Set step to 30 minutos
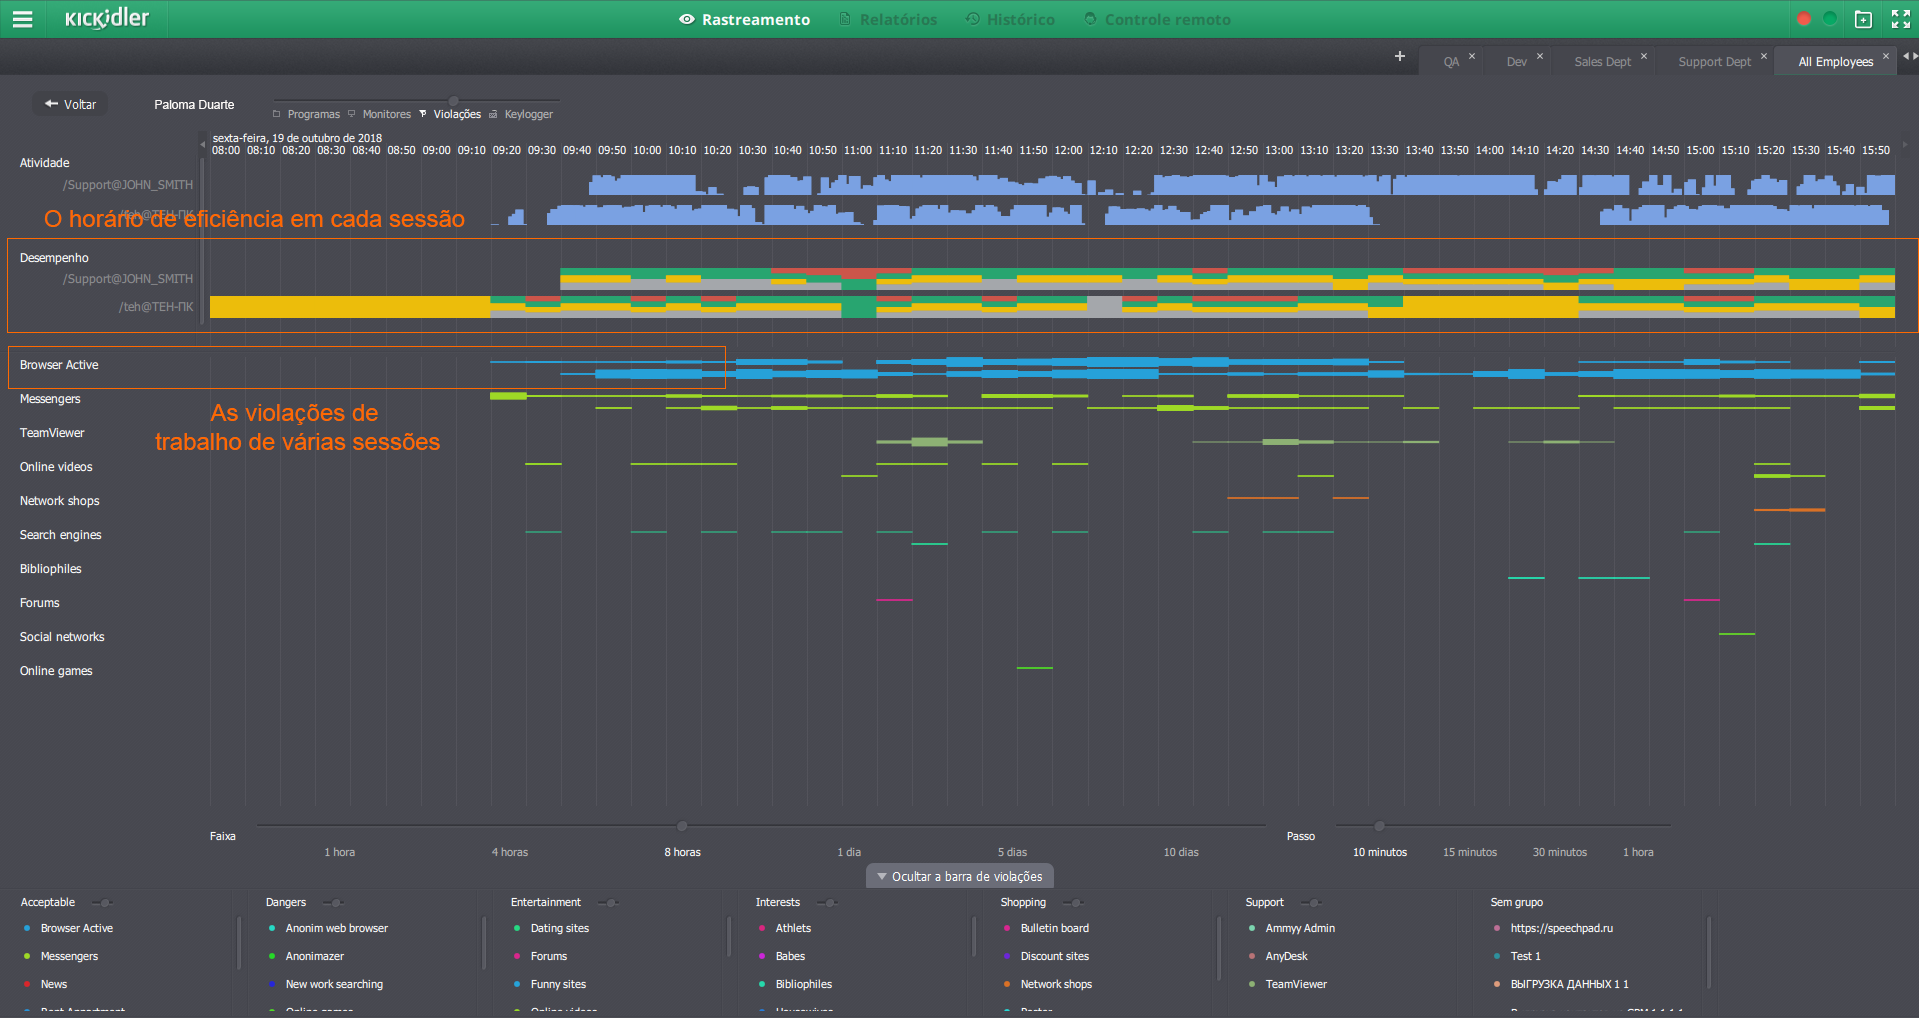 [x=1560, y=852]
